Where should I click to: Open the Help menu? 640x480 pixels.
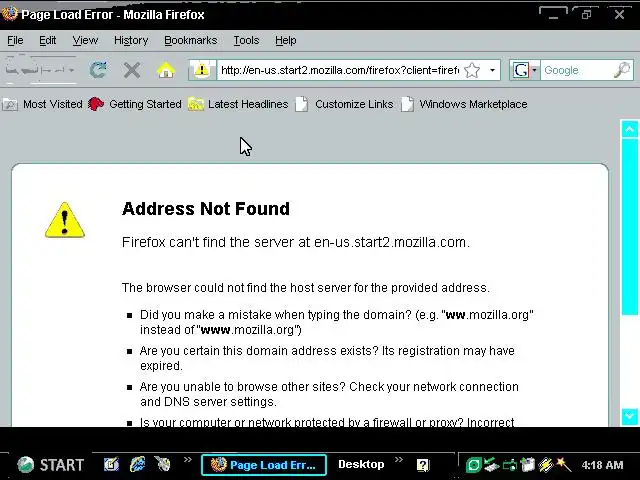pyautogui.click(x=286, y=40)
